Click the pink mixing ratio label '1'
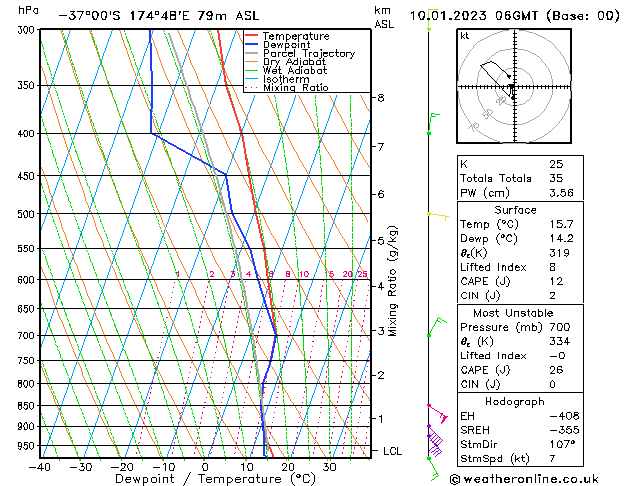The height and width of the screenshot is (486, 629). click(178, 274)
